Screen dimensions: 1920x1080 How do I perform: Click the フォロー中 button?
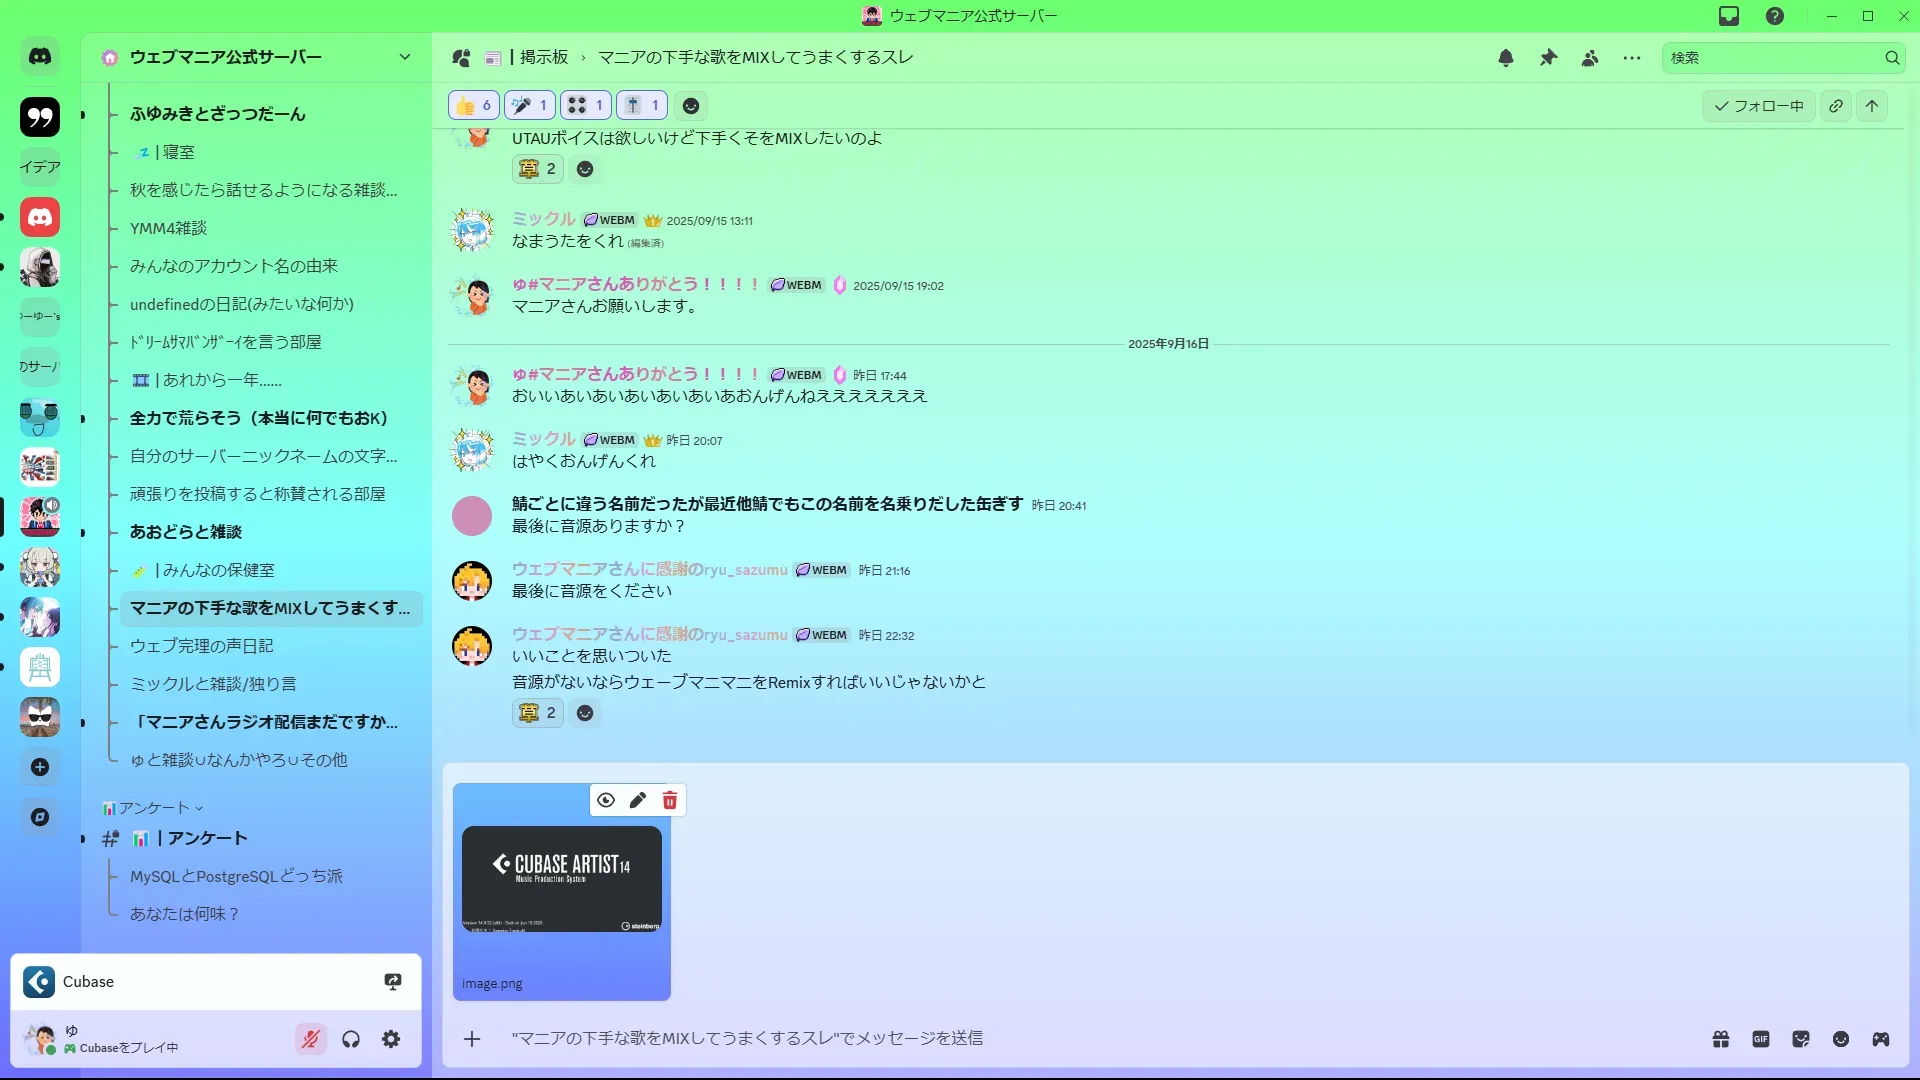click(1759, 106)
